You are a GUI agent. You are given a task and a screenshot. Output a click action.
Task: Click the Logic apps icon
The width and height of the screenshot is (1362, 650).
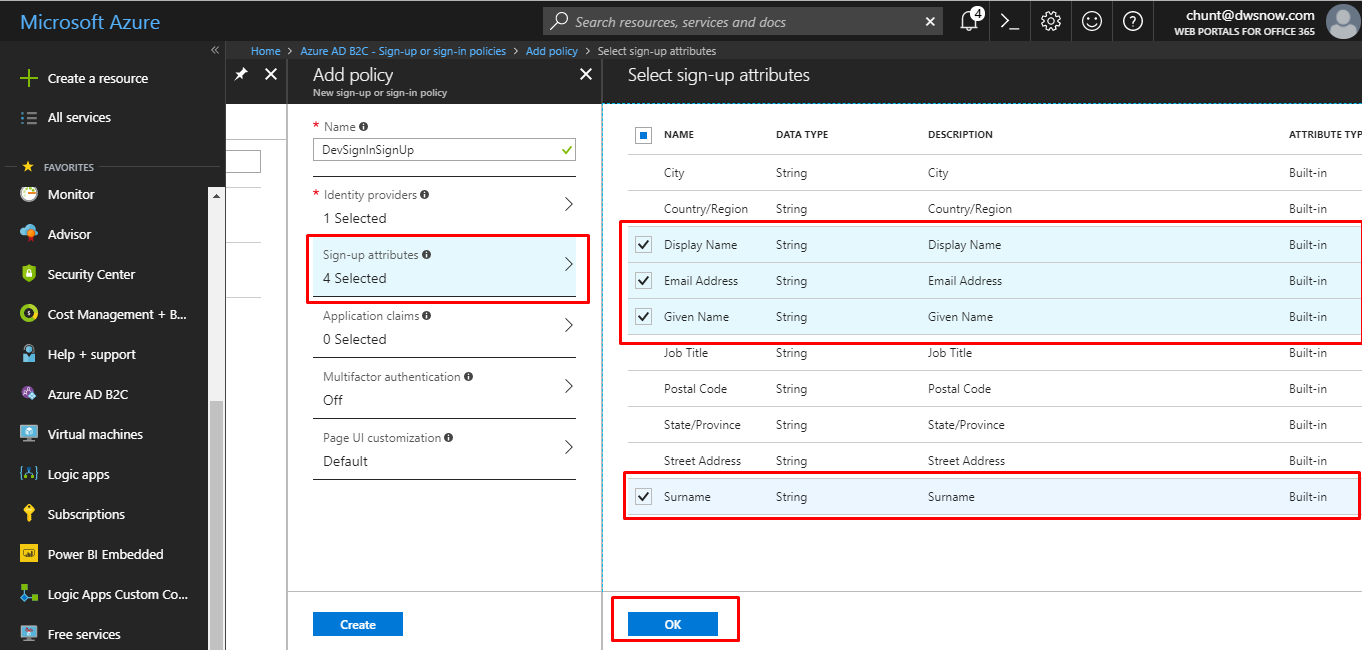29,474
